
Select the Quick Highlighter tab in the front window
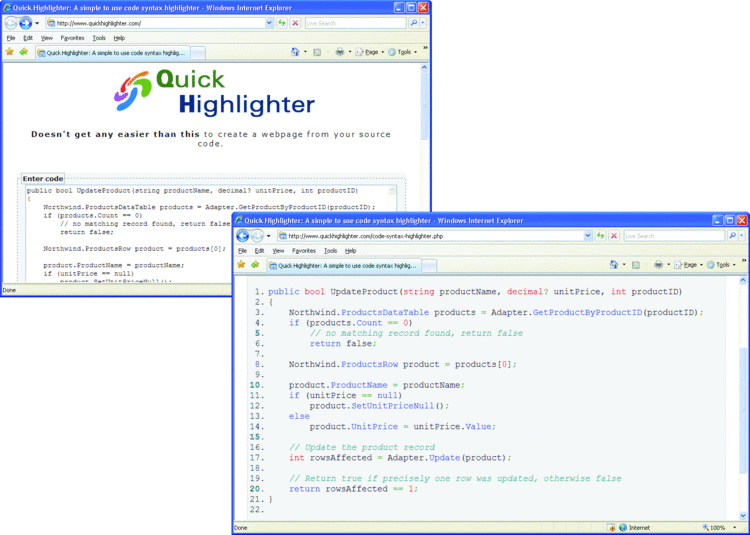pos(344,266)
